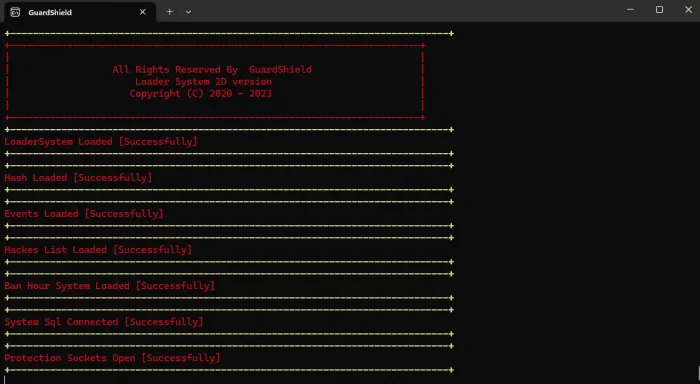The width and height of the screenshot is (700, 384).
Task: Click the 'Copyright (C) 2020 - 2023' text
Action: (200, 94)
